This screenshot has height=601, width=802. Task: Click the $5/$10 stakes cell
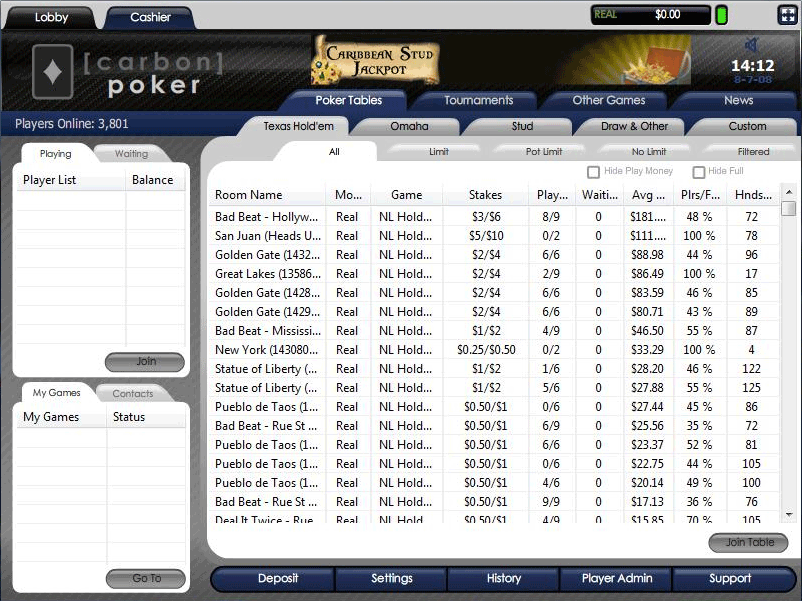tap(486, 236)
